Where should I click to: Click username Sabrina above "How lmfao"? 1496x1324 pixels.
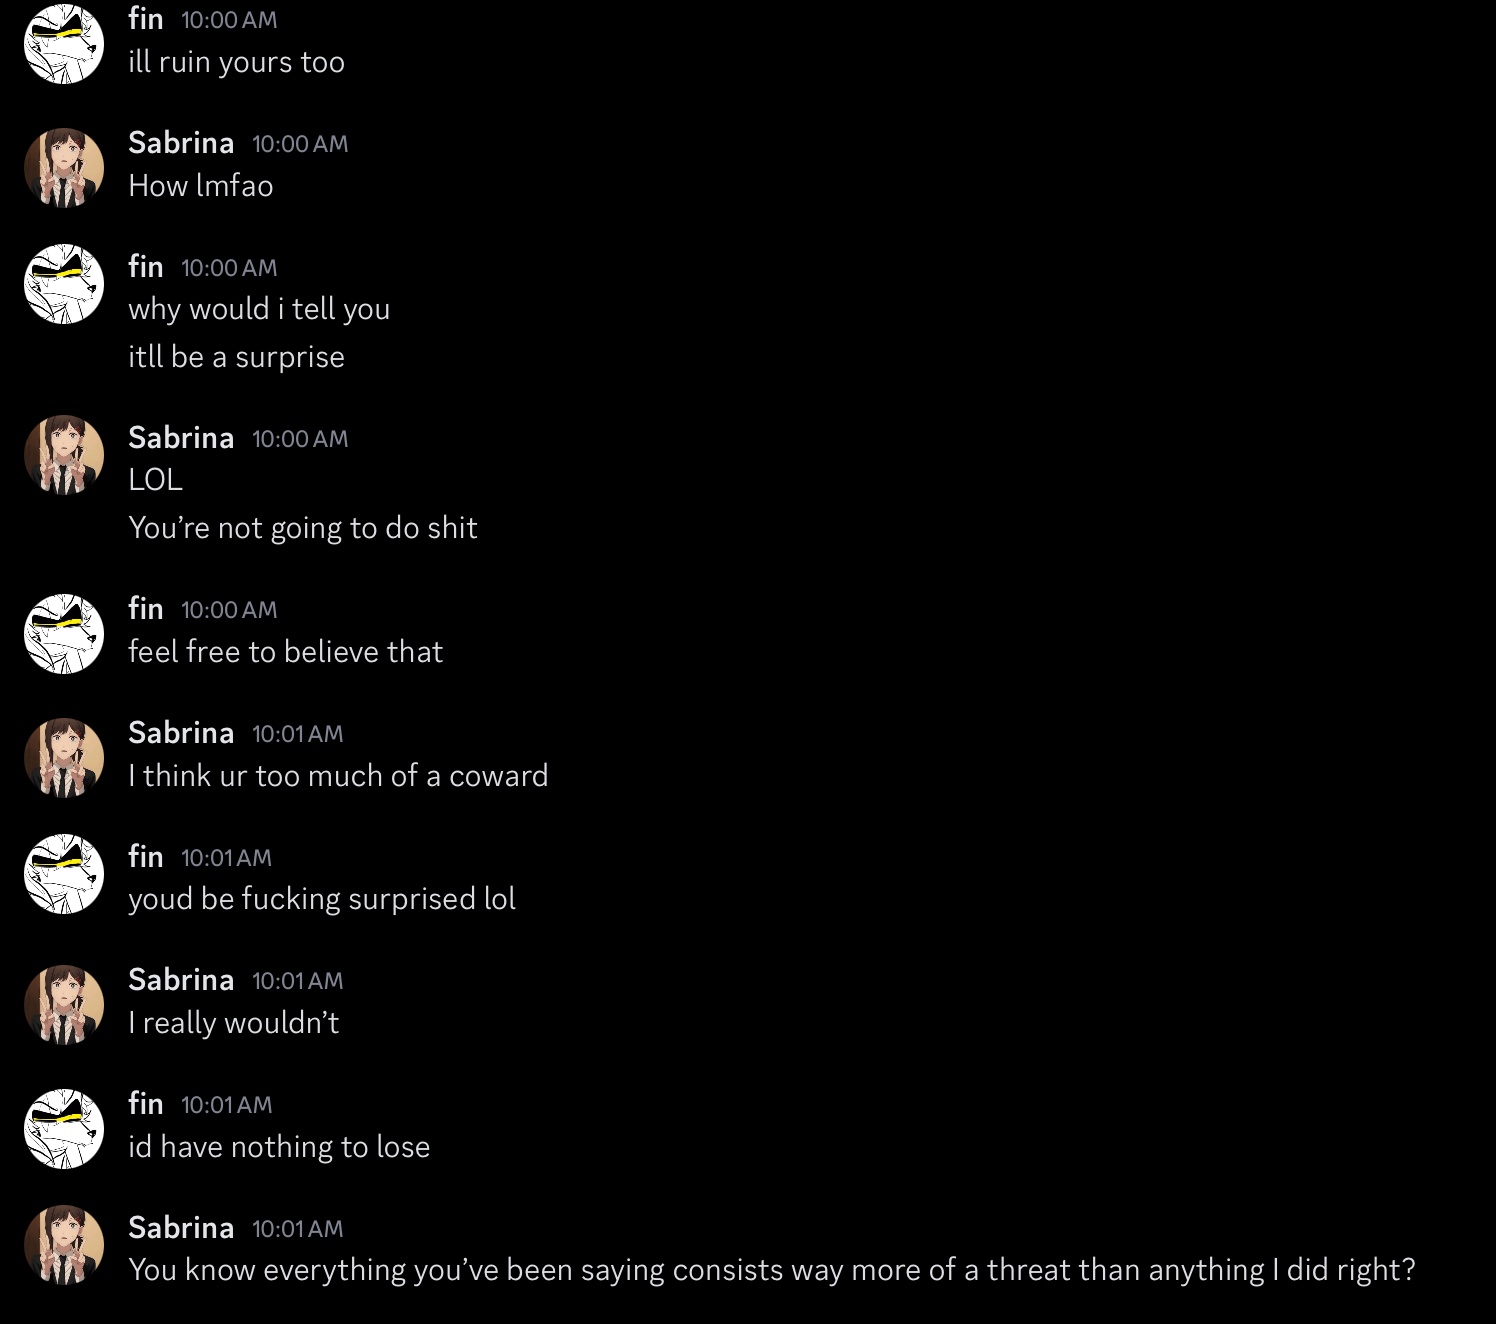[181, 143]
